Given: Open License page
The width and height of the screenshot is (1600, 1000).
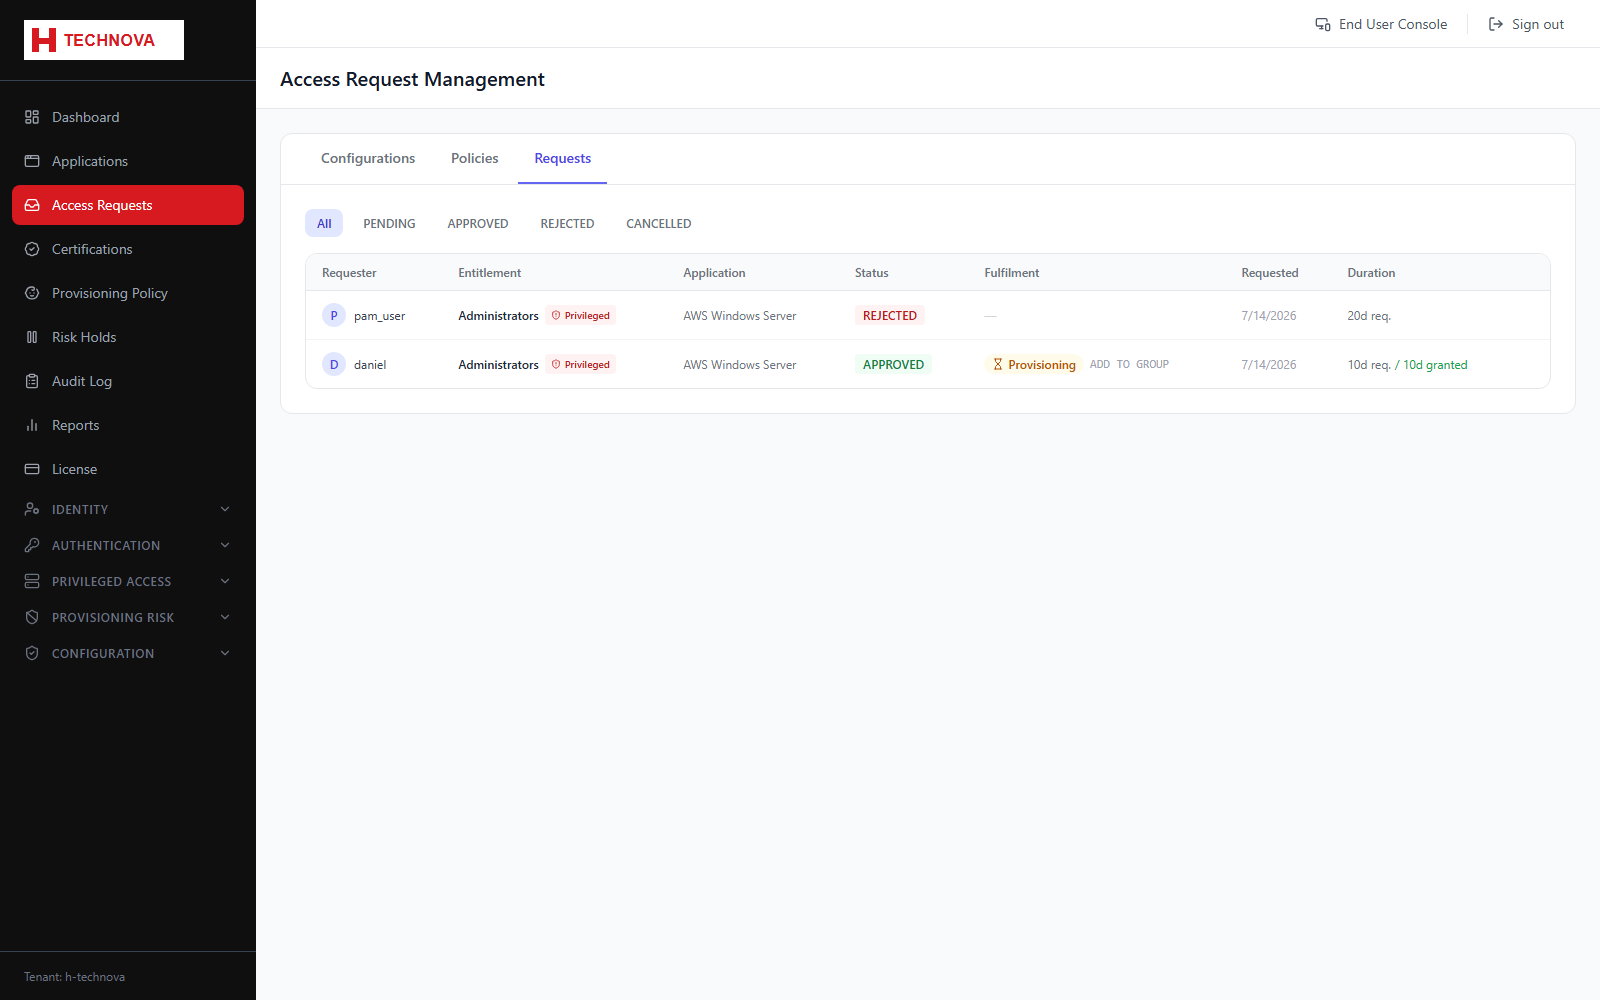Looking at the screenshot, I should point(128,469).
